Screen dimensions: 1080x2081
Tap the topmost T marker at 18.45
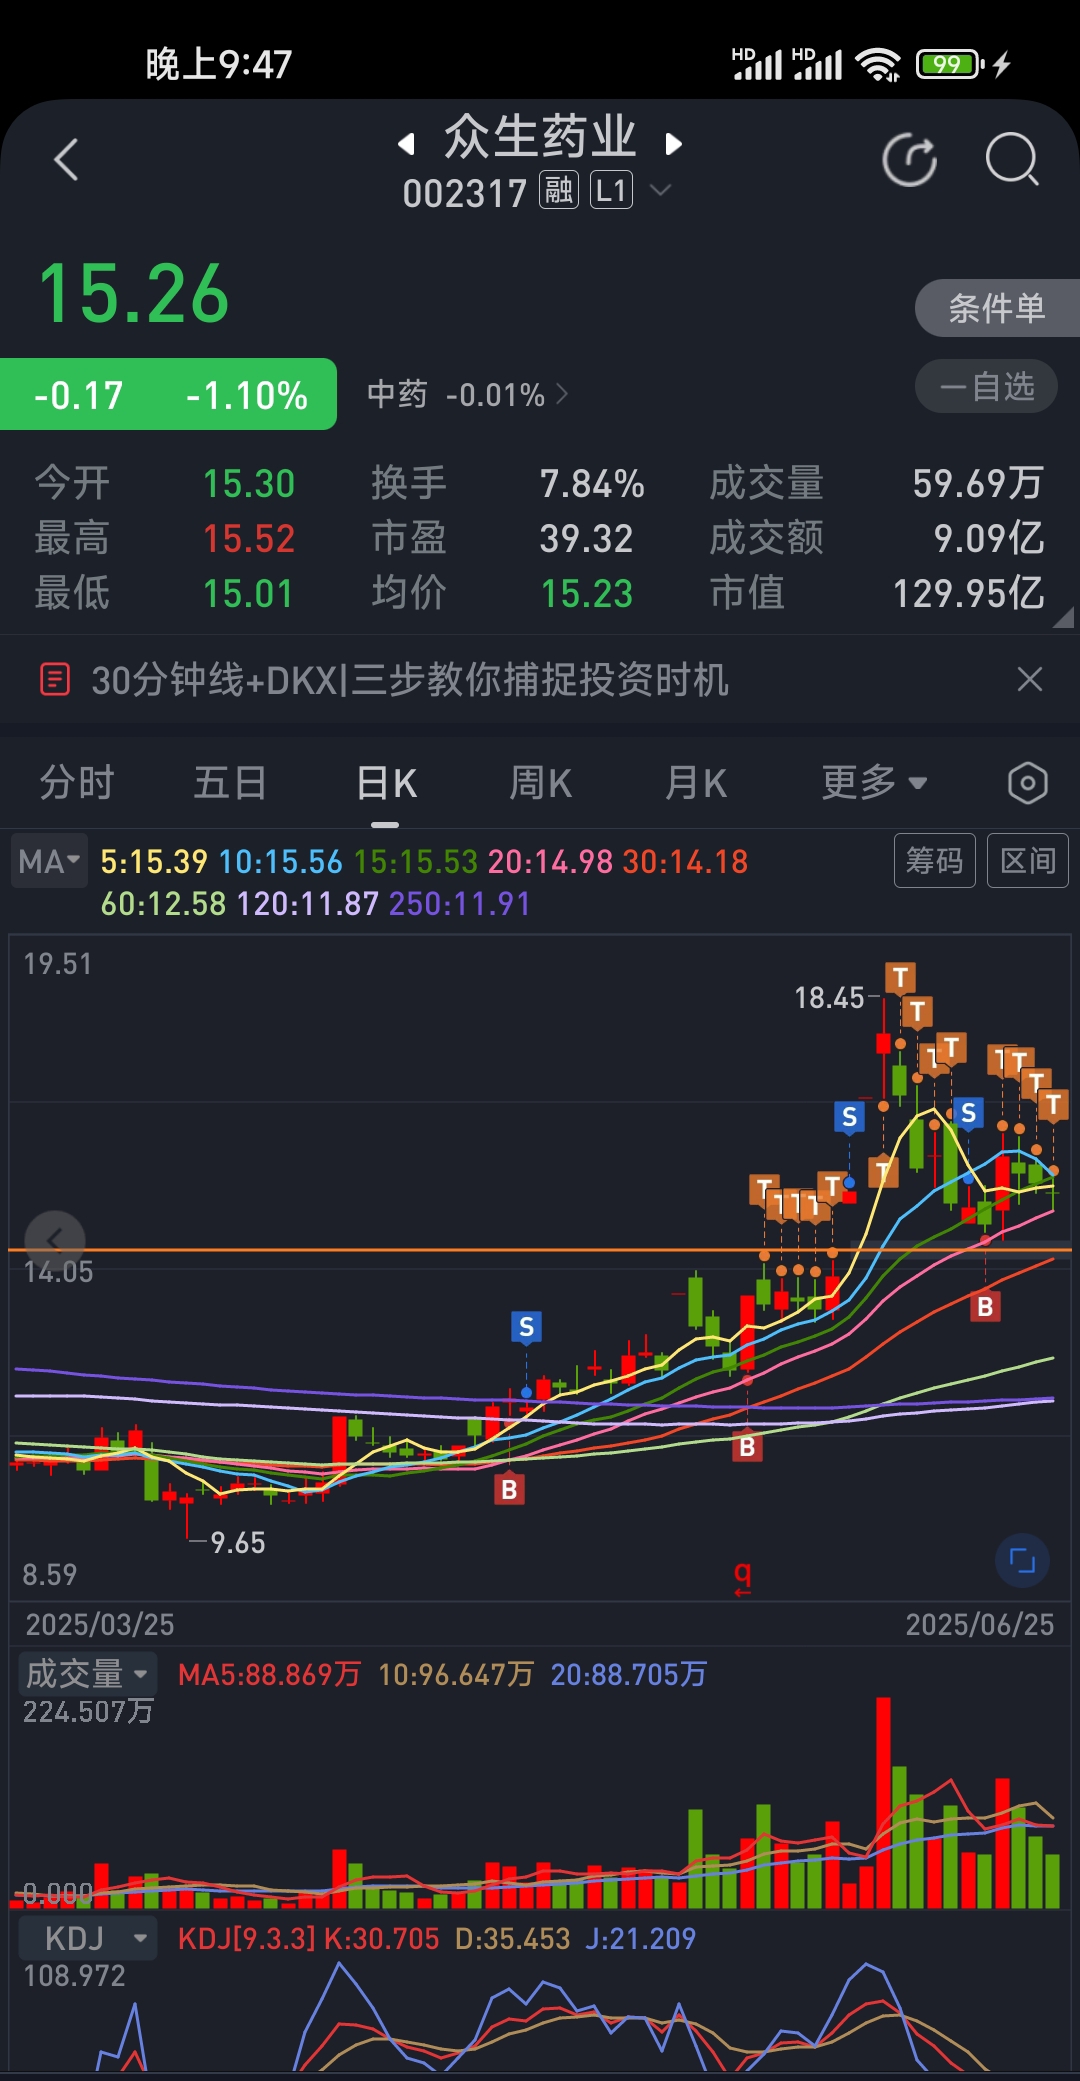900,978
